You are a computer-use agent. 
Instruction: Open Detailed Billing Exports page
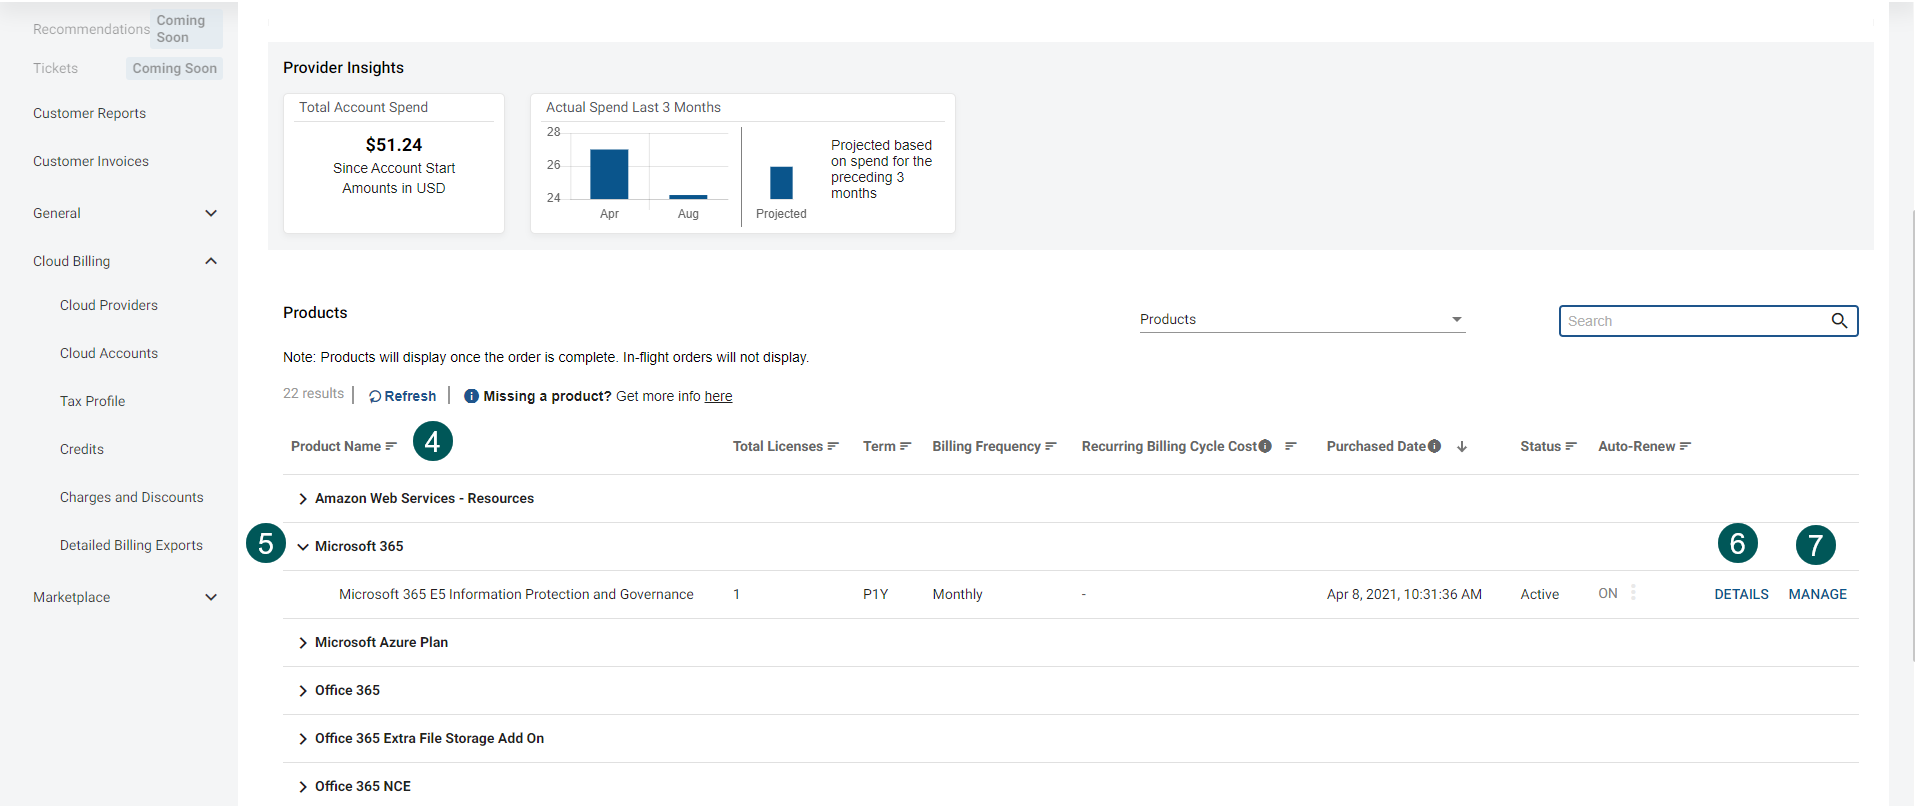coord(131,545)
